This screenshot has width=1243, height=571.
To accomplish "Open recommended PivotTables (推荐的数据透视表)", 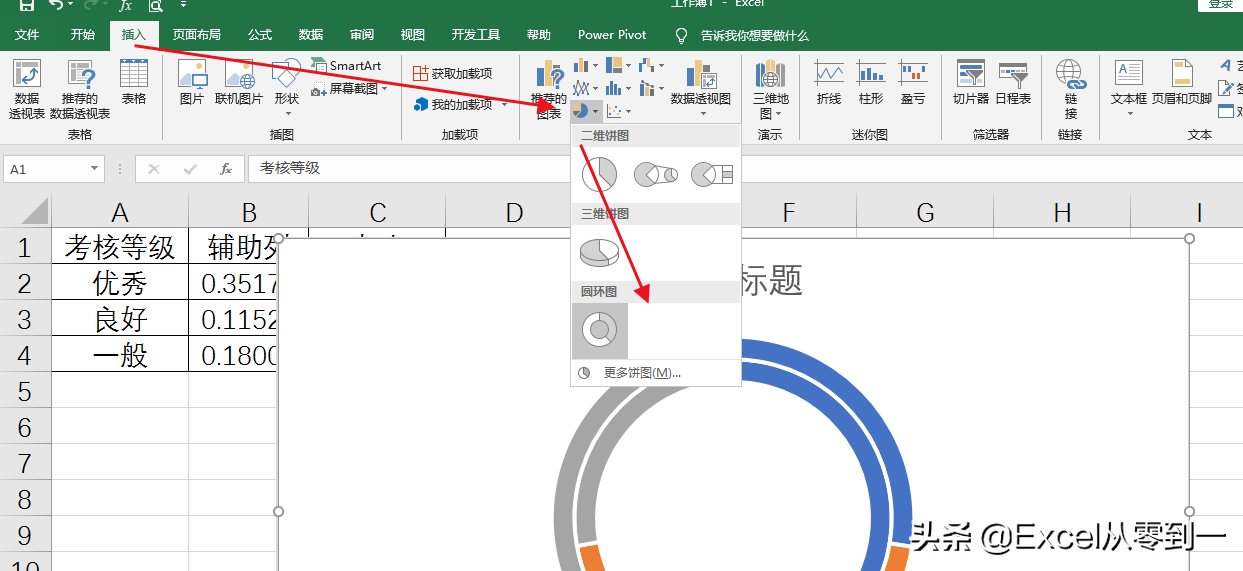I will pos(80,88).
